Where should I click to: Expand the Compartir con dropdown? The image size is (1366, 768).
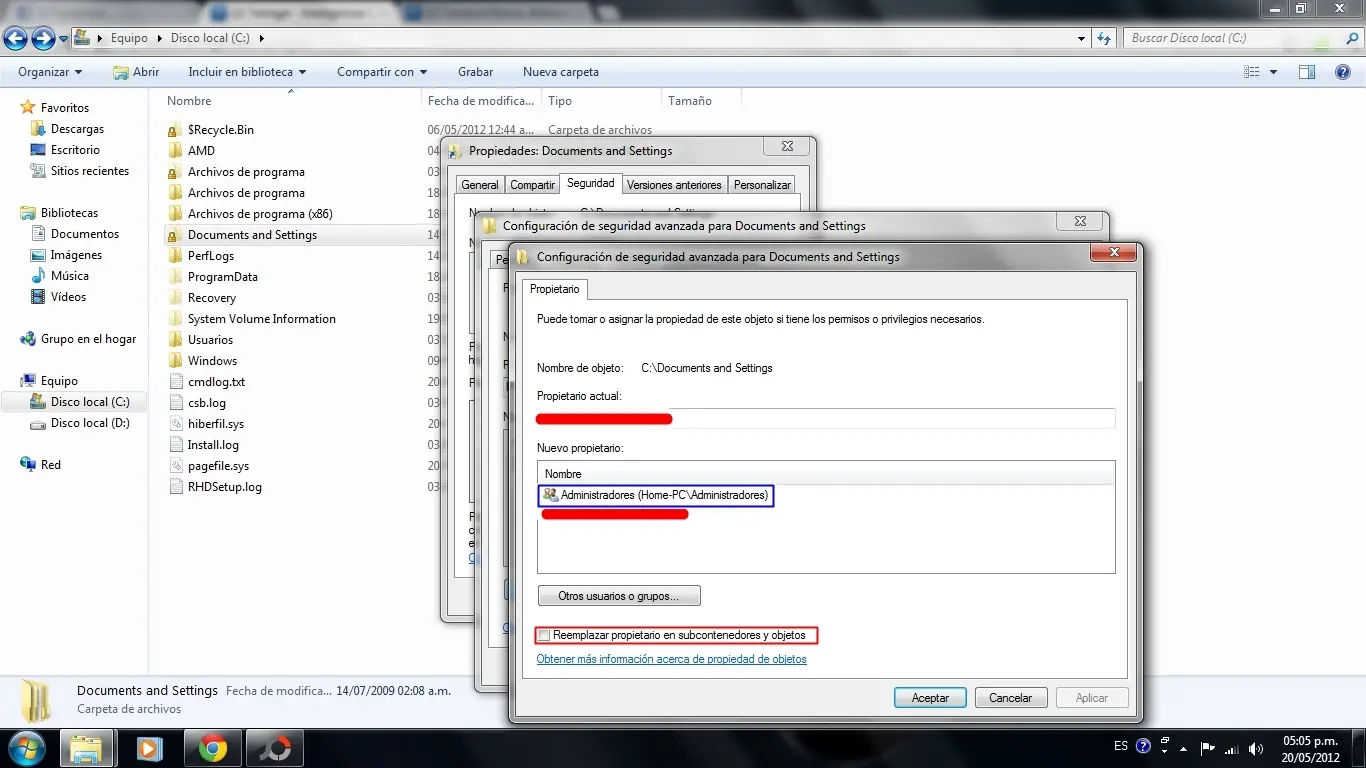tap(382, 72)
